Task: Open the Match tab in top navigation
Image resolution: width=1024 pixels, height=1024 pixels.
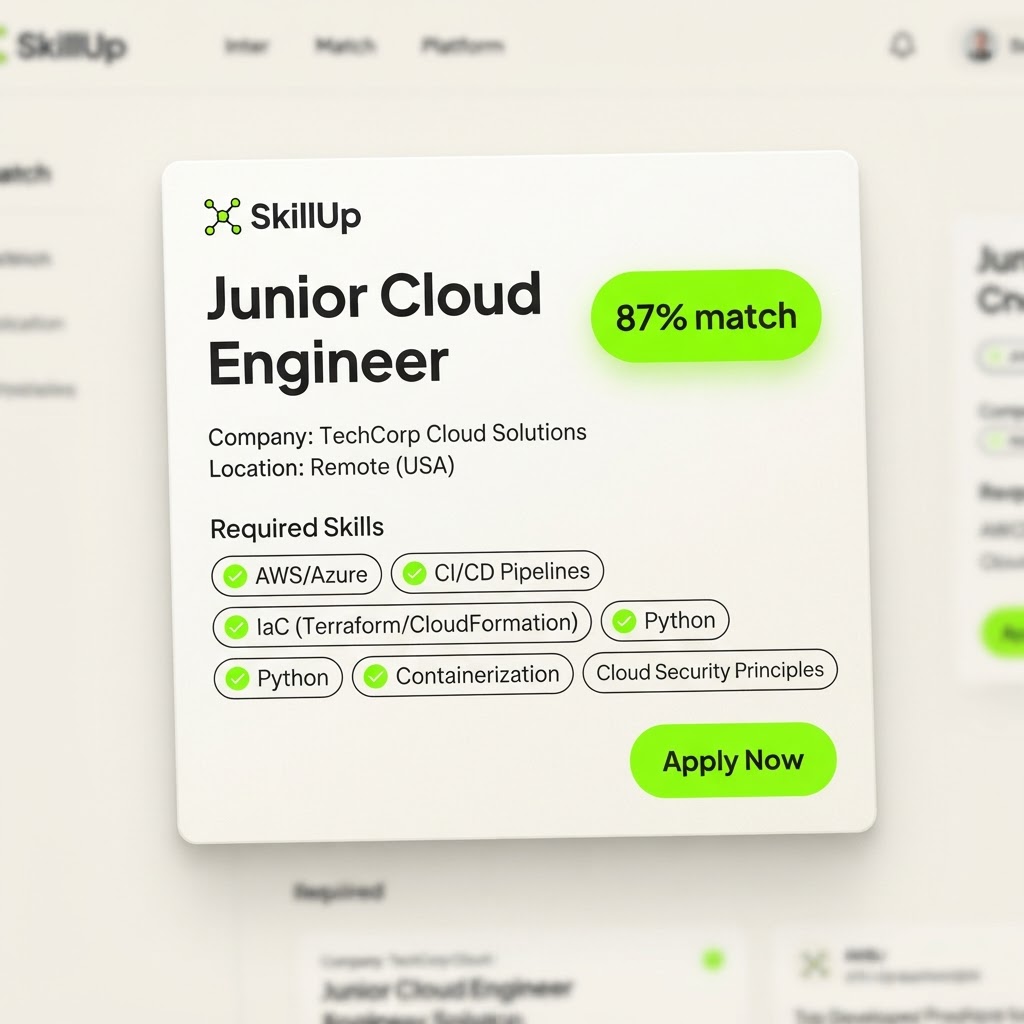Action: (345, 46)
